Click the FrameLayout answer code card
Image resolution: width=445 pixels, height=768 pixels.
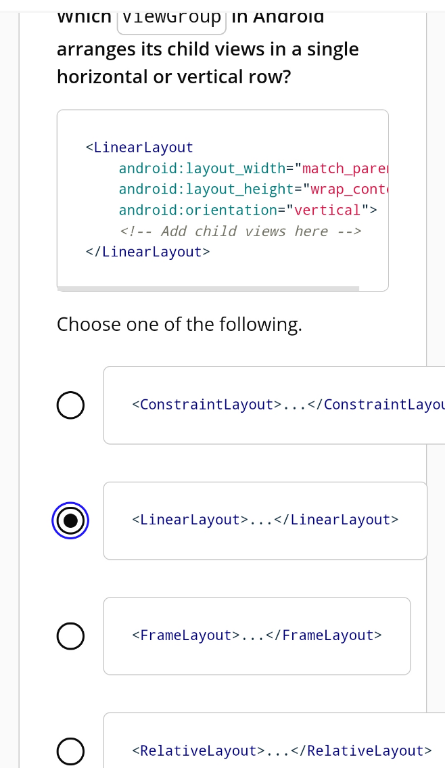[x=257, y=636]
